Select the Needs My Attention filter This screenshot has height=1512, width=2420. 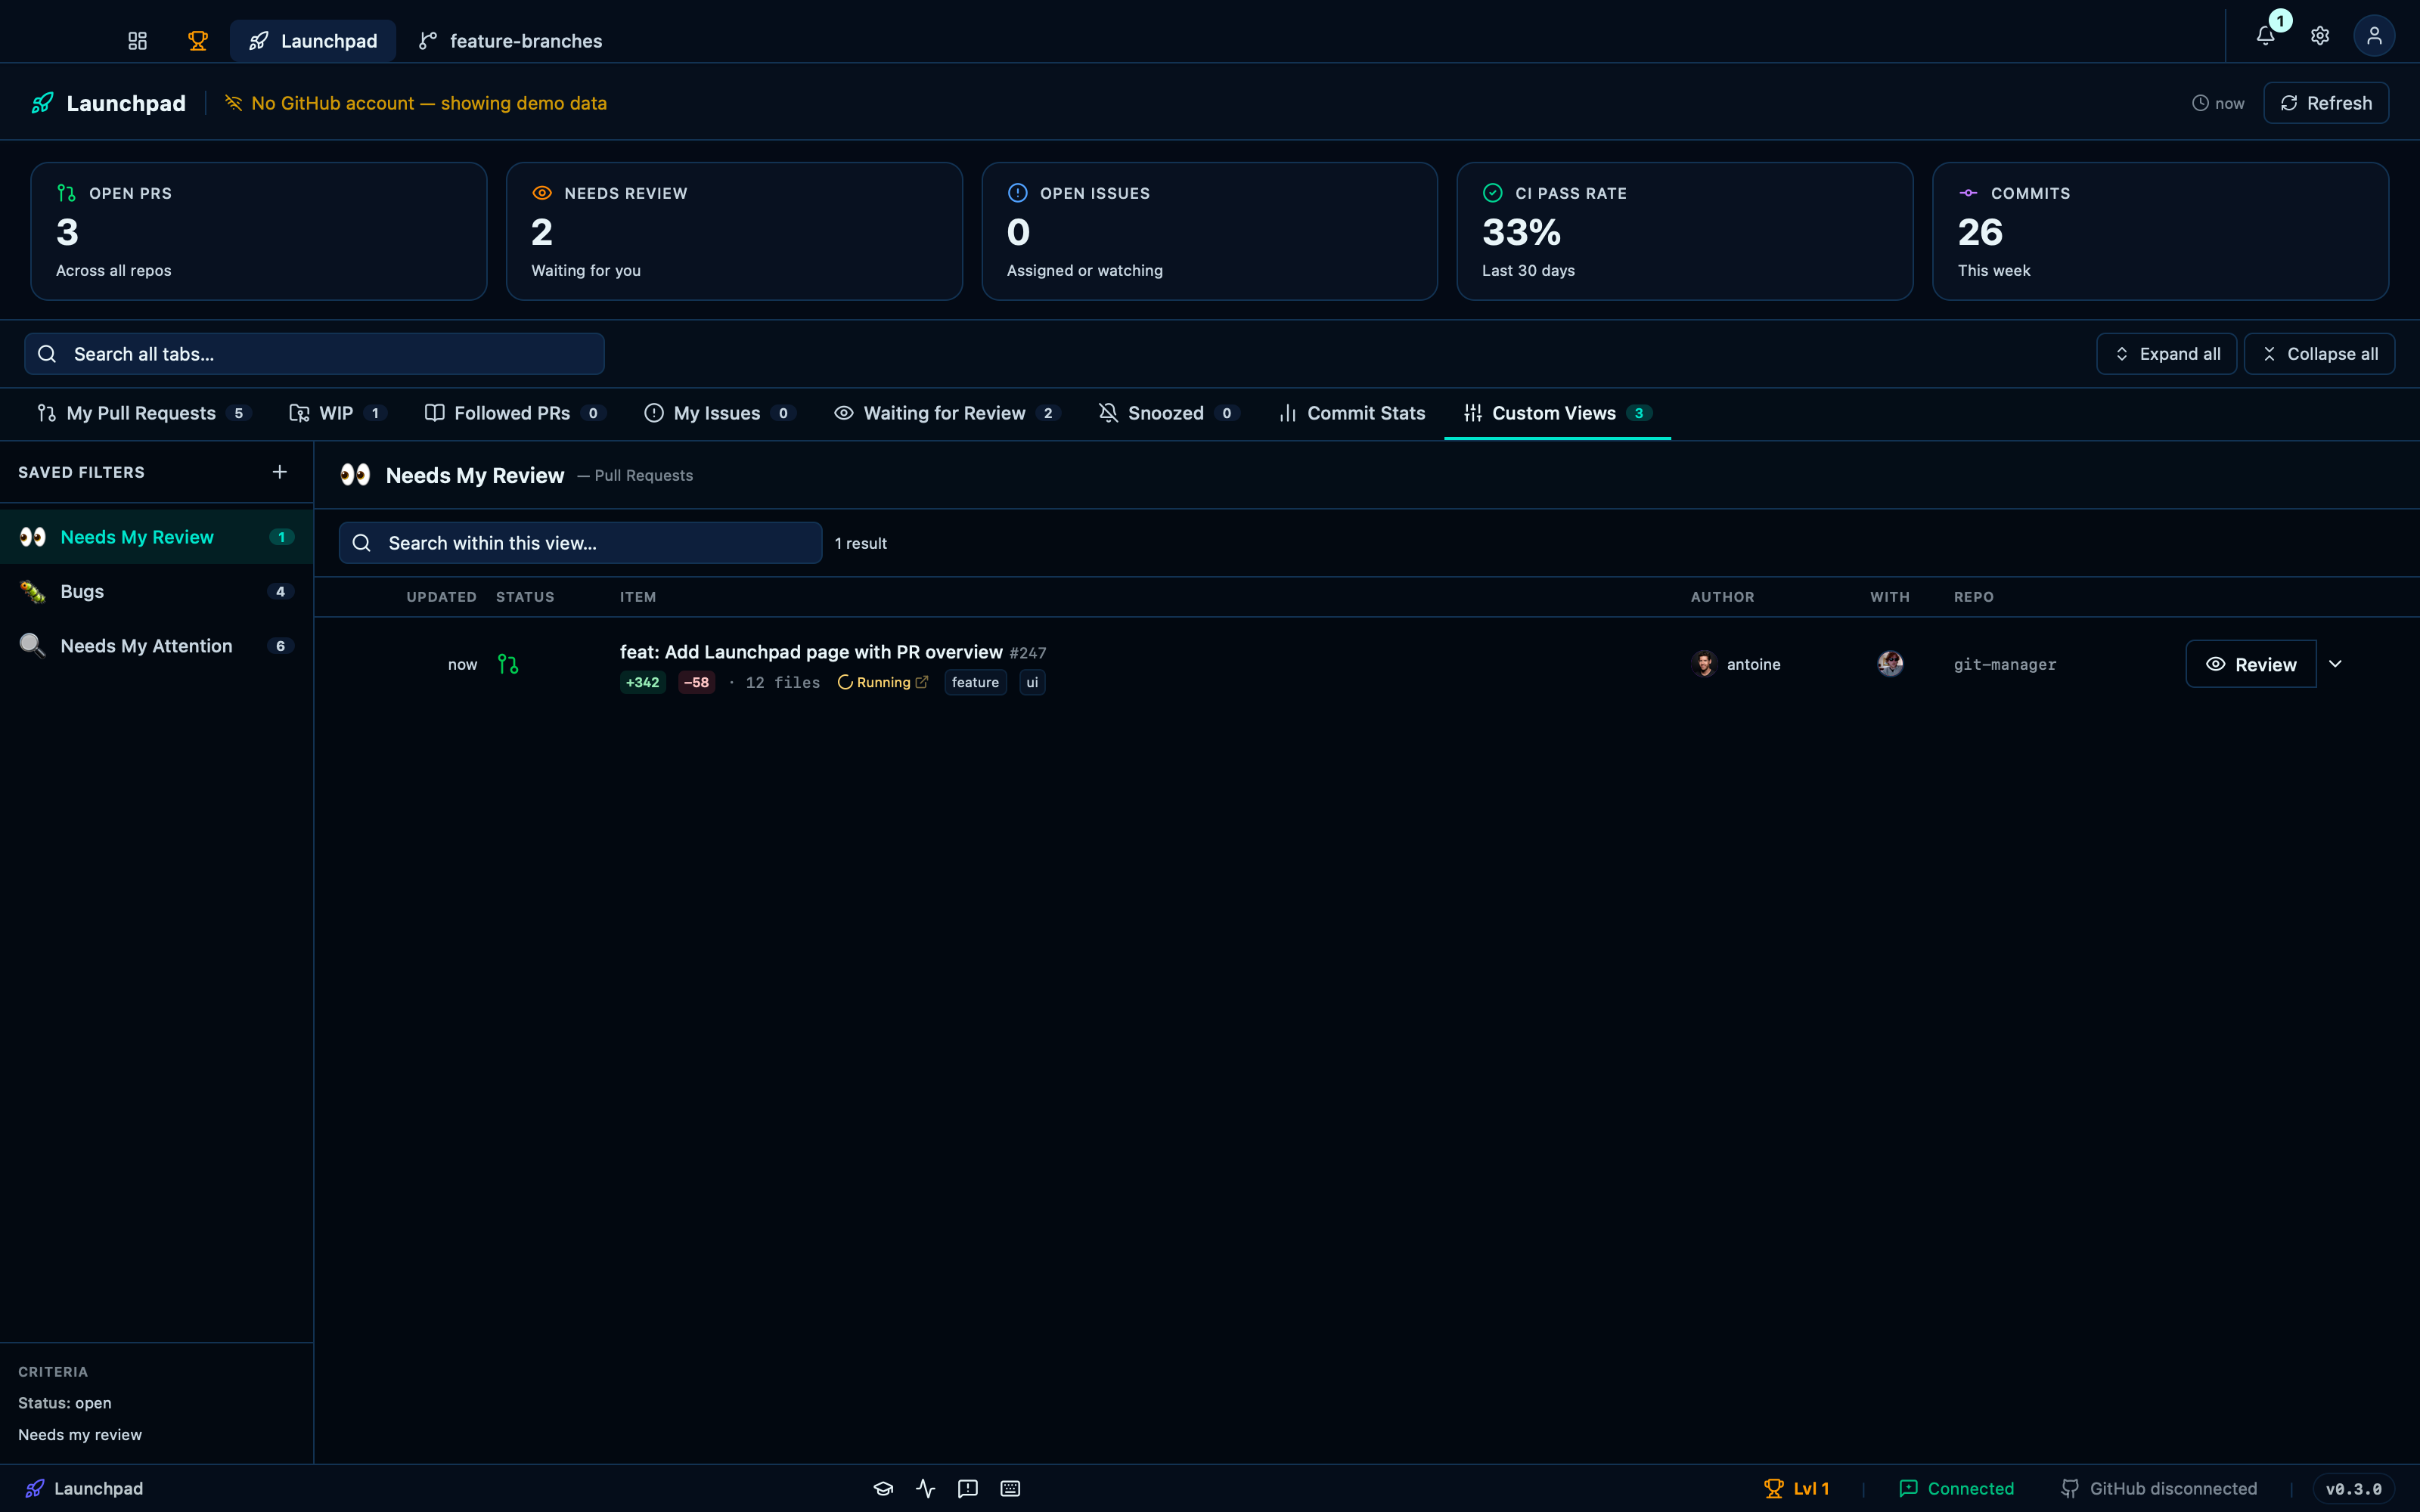(156, 646)
